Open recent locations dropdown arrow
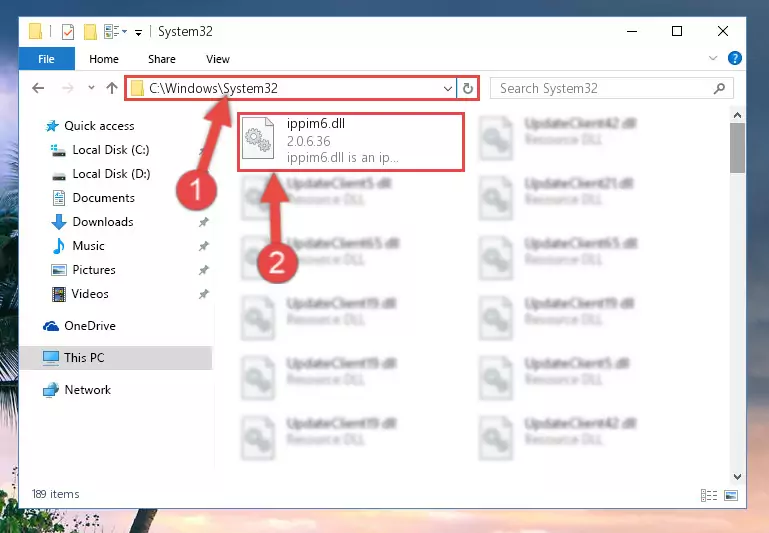Screen dimensions: 769x533 pyautogui.click(x=91, y=88)
